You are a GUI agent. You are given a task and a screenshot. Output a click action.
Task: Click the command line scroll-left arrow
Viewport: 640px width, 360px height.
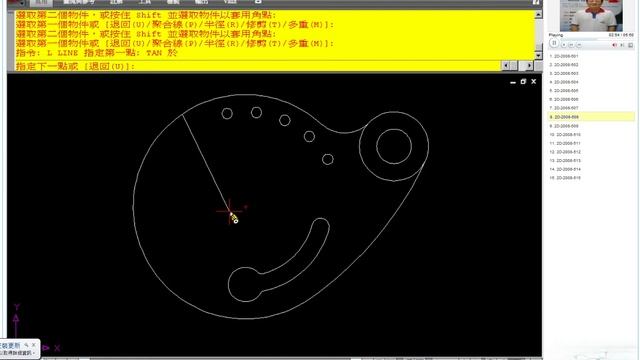(x=506, y=66)
